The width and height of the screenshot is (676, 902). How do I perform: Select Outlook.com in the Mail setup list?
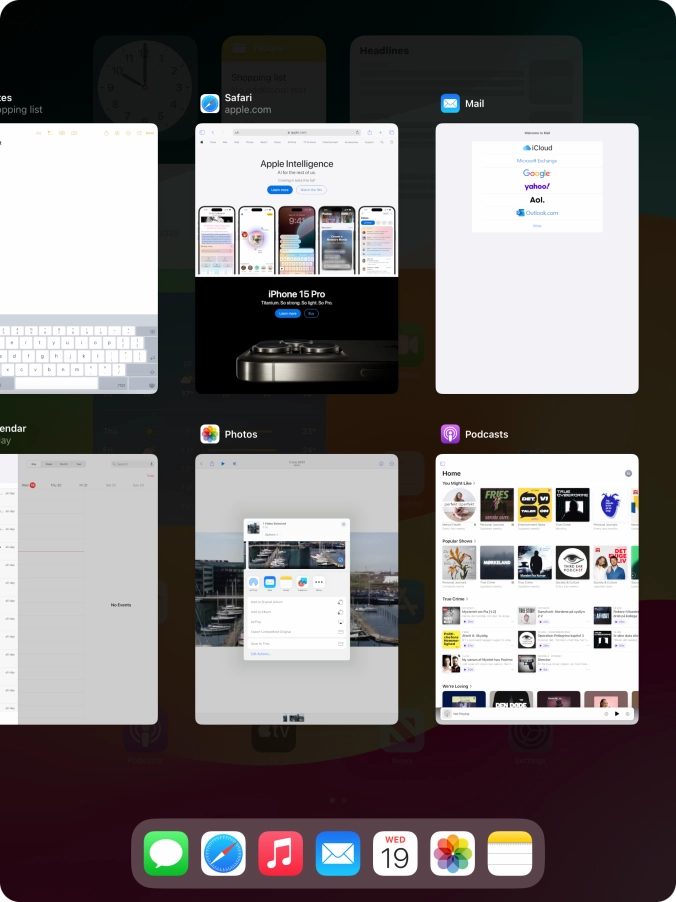[537, 212]
